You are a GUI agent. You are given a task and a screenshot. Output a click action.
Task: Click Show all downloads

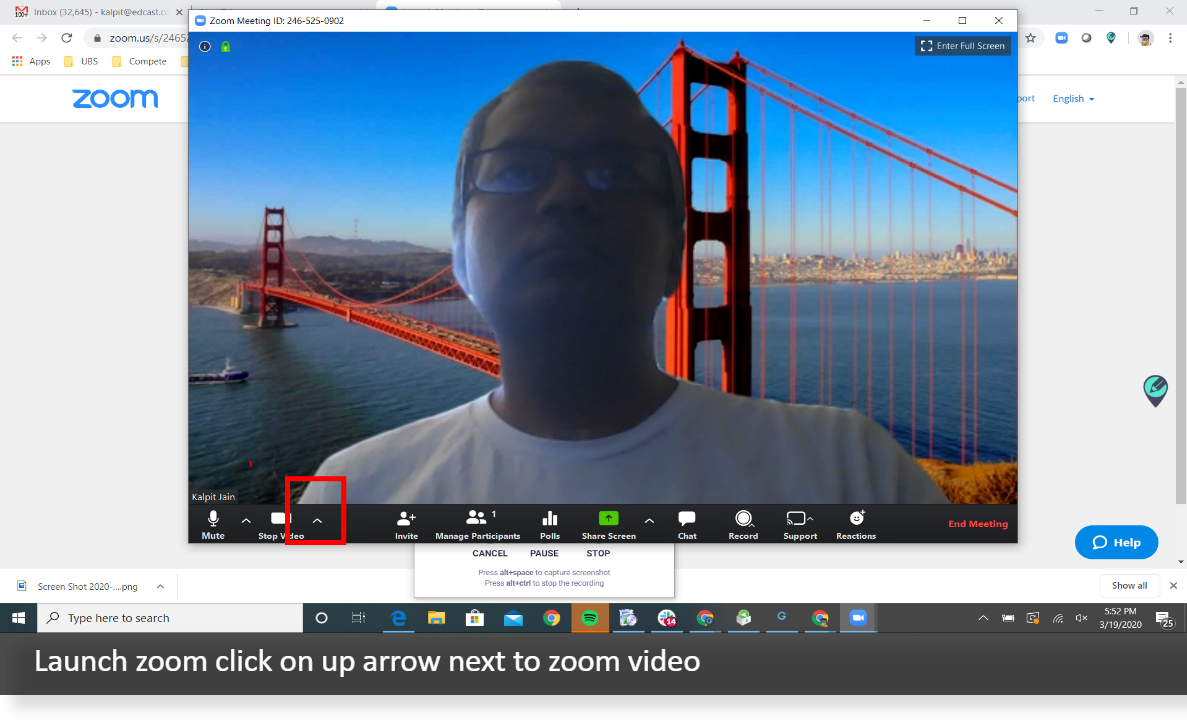pyautogui.click(x=1129, y=585)
